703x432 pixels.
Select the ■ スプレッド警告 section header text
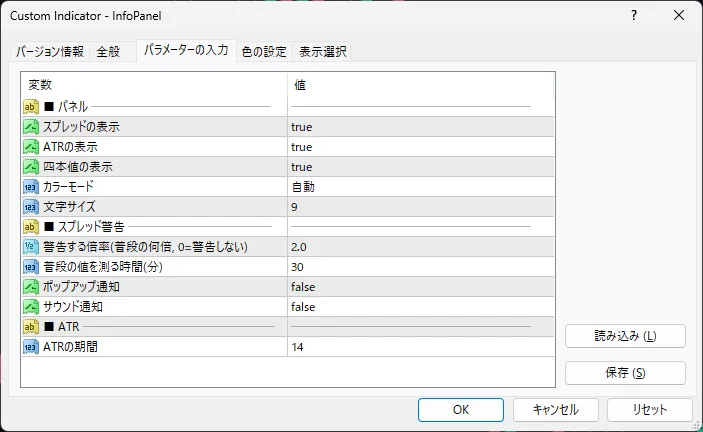click(x=84, y=227)
